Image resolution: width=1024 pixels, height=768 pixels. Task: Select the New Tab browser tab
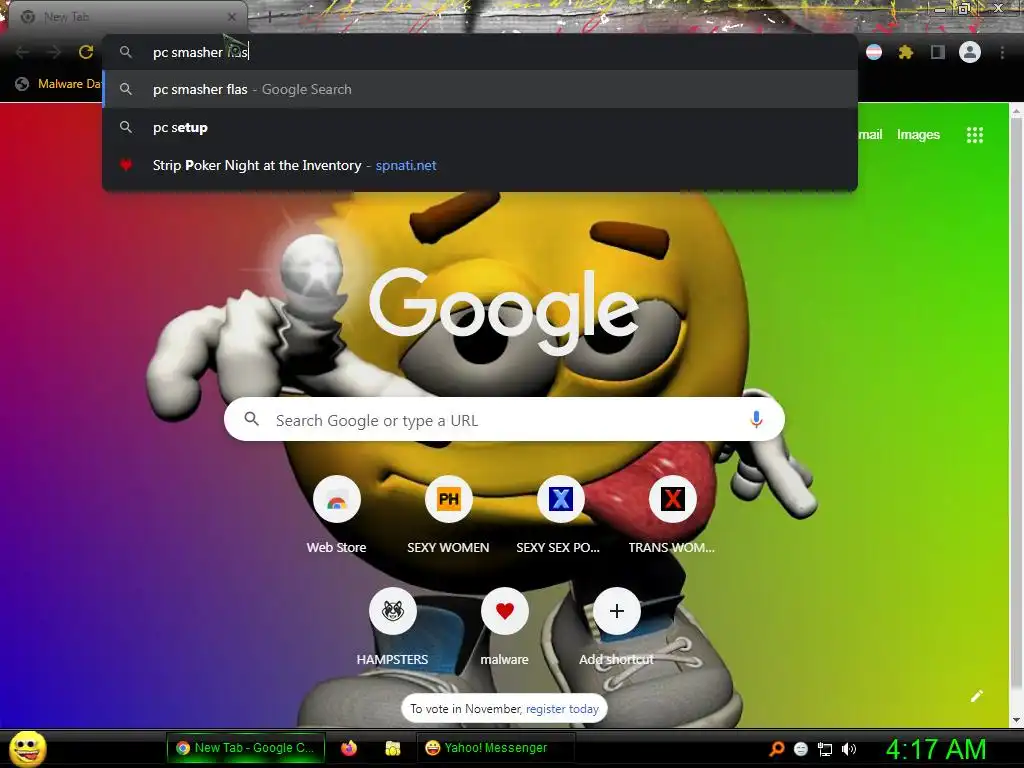click(x=127, y=17)
